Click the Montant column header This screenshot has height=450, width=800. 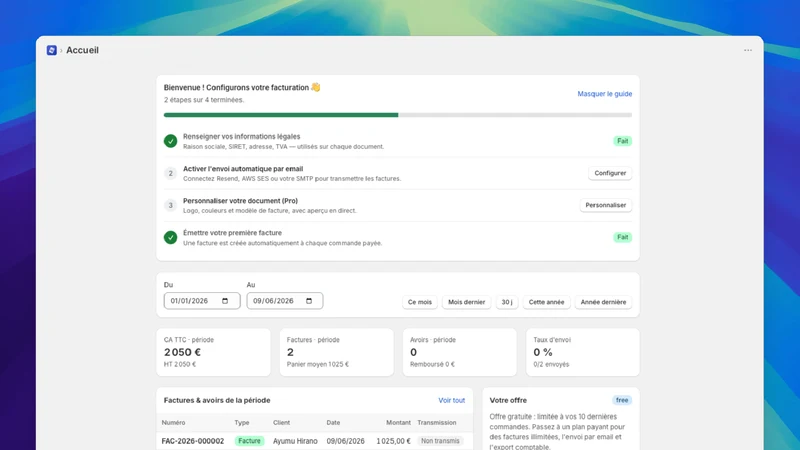[398, 422]
